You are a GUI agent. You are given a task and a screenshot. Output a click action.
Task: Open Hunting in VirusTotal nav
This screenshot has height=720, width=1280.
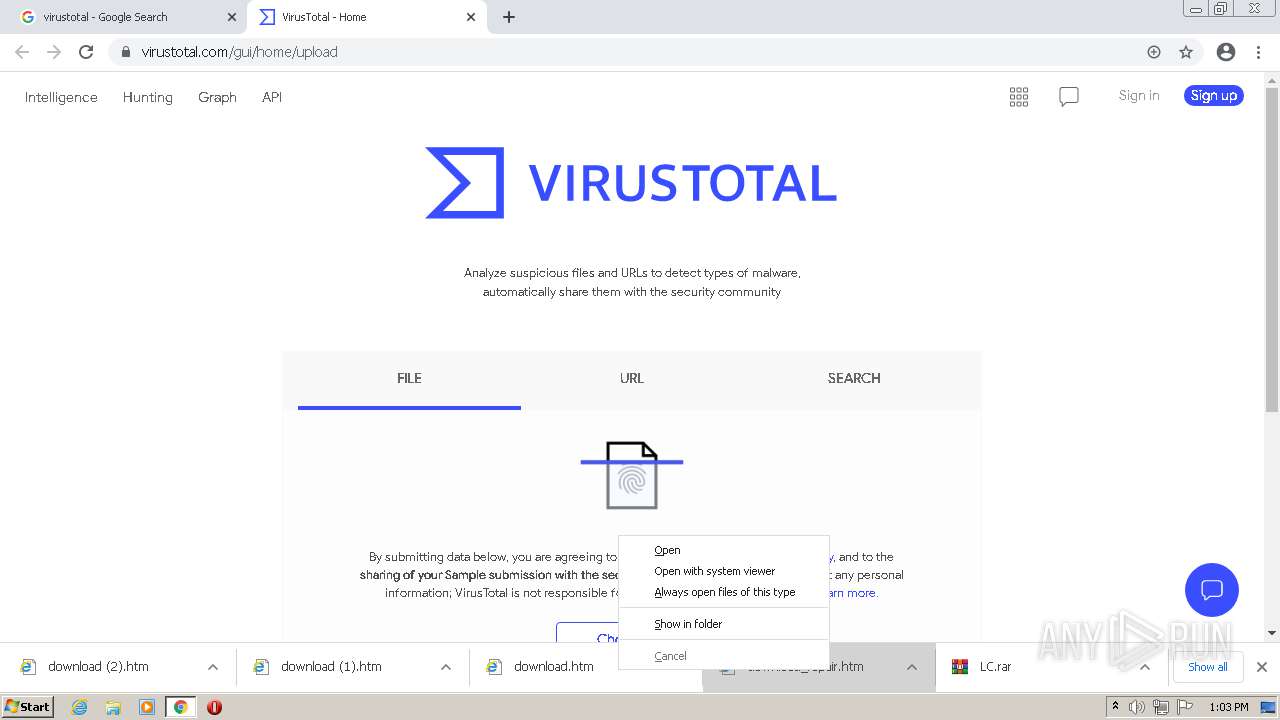(147, 97)
